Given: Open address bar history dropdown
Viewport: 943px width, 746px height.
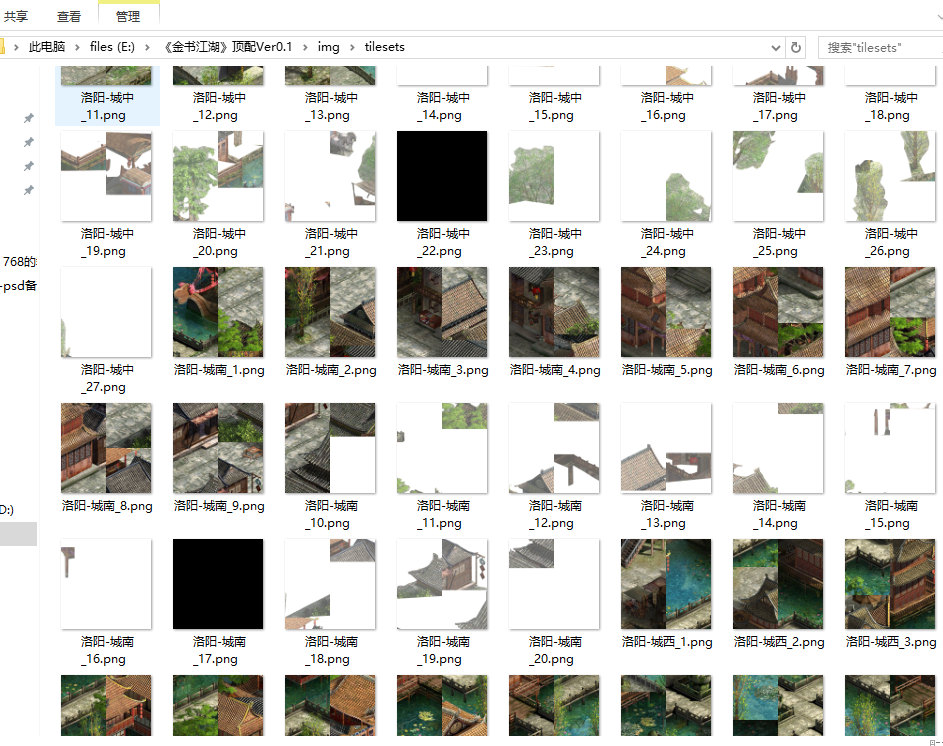Looking at the screenshot, I should tap(776, 47).
